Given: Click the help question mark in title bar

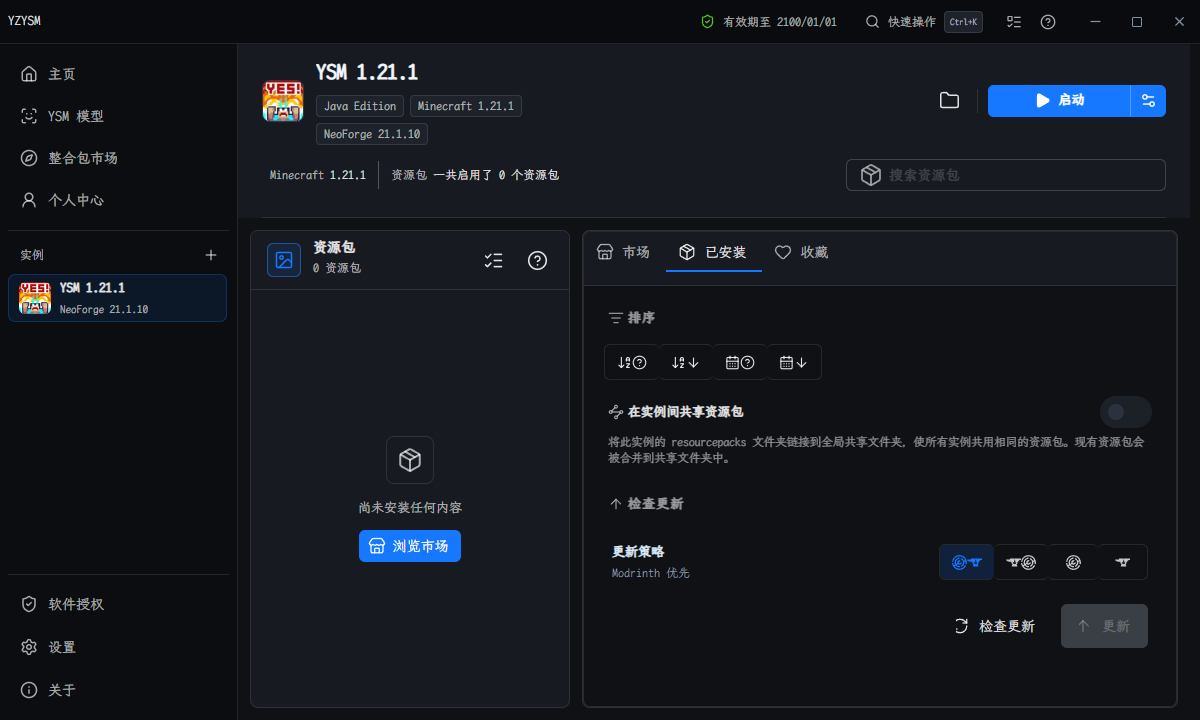Looking at the screenshot, I should 1048,22.
